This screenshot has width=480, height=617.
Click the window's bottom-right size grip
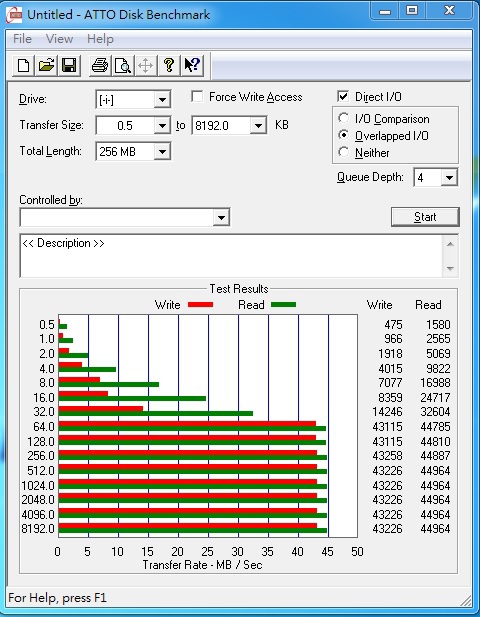point(465,599)
